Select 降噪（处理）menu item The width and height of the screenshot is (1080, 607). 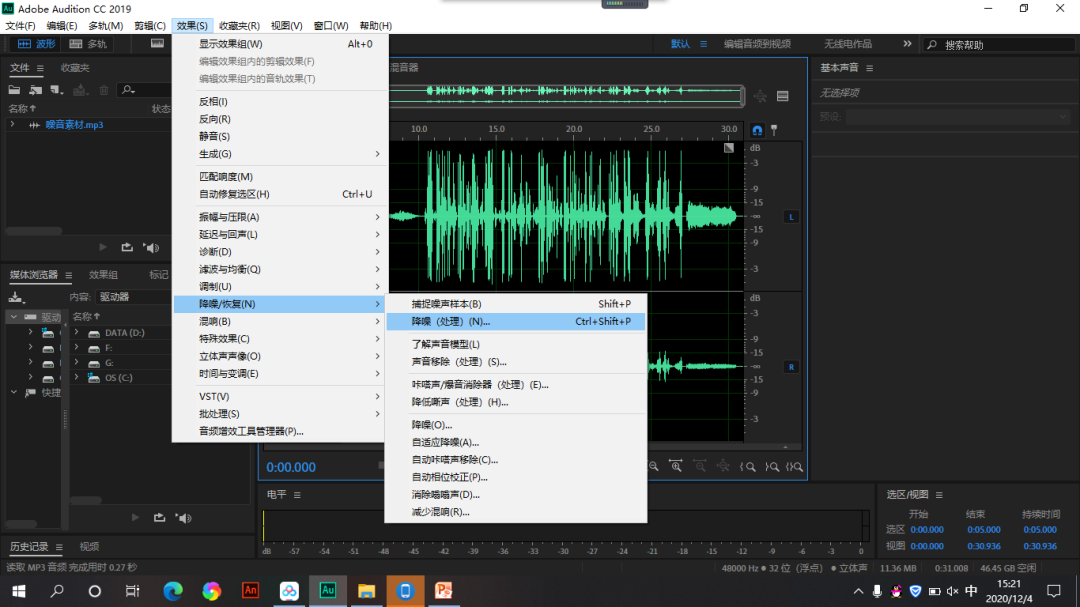tap(516, 322)
